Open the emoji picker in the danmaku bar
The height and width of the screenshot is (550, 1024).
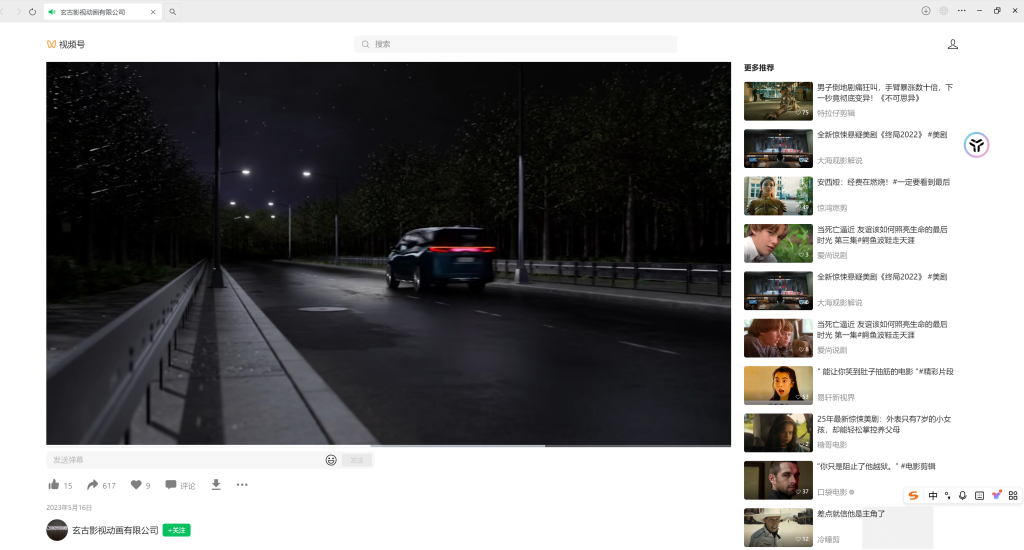[x=331, y=460]
